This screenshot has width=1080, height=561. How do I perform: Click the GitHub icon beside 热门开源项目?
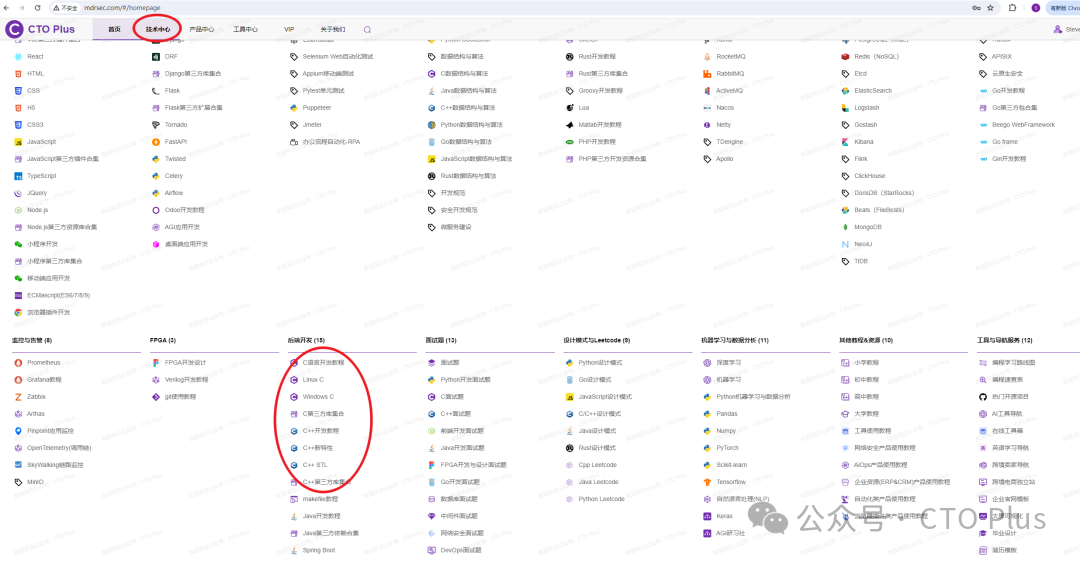pos(983,397)
